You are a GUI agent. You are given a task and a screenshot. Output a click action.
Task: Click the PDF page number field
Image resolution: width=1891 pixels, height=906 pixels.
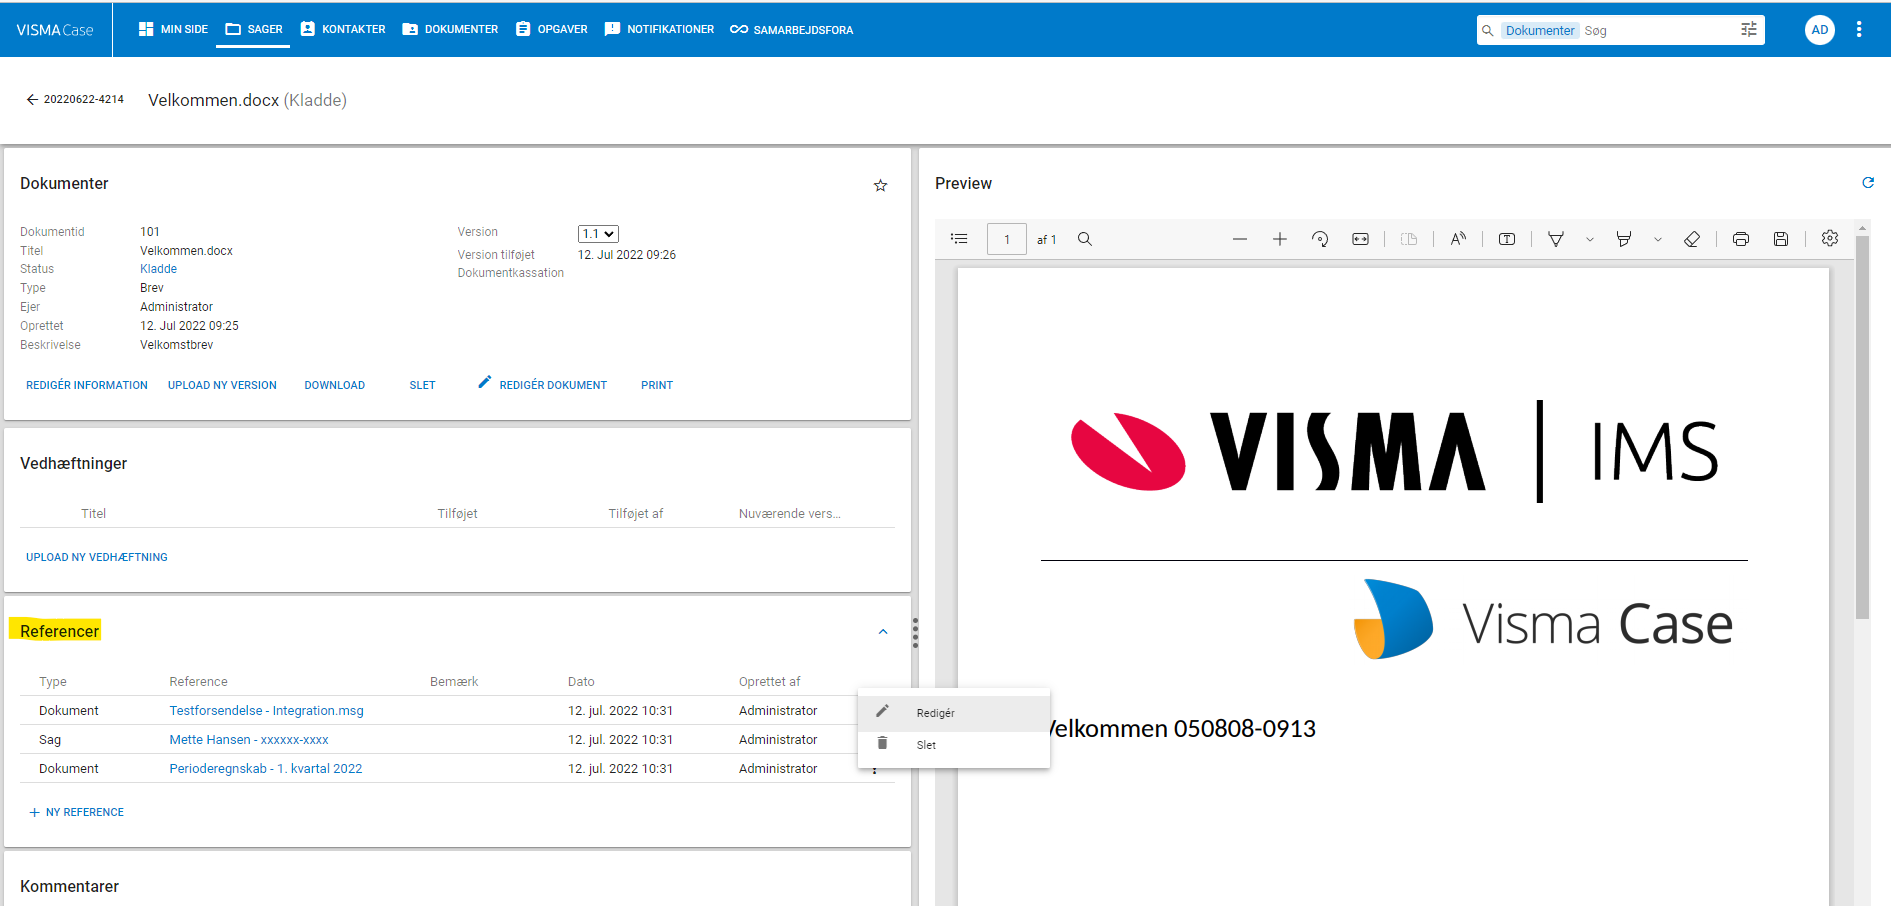pos(1007,239)
